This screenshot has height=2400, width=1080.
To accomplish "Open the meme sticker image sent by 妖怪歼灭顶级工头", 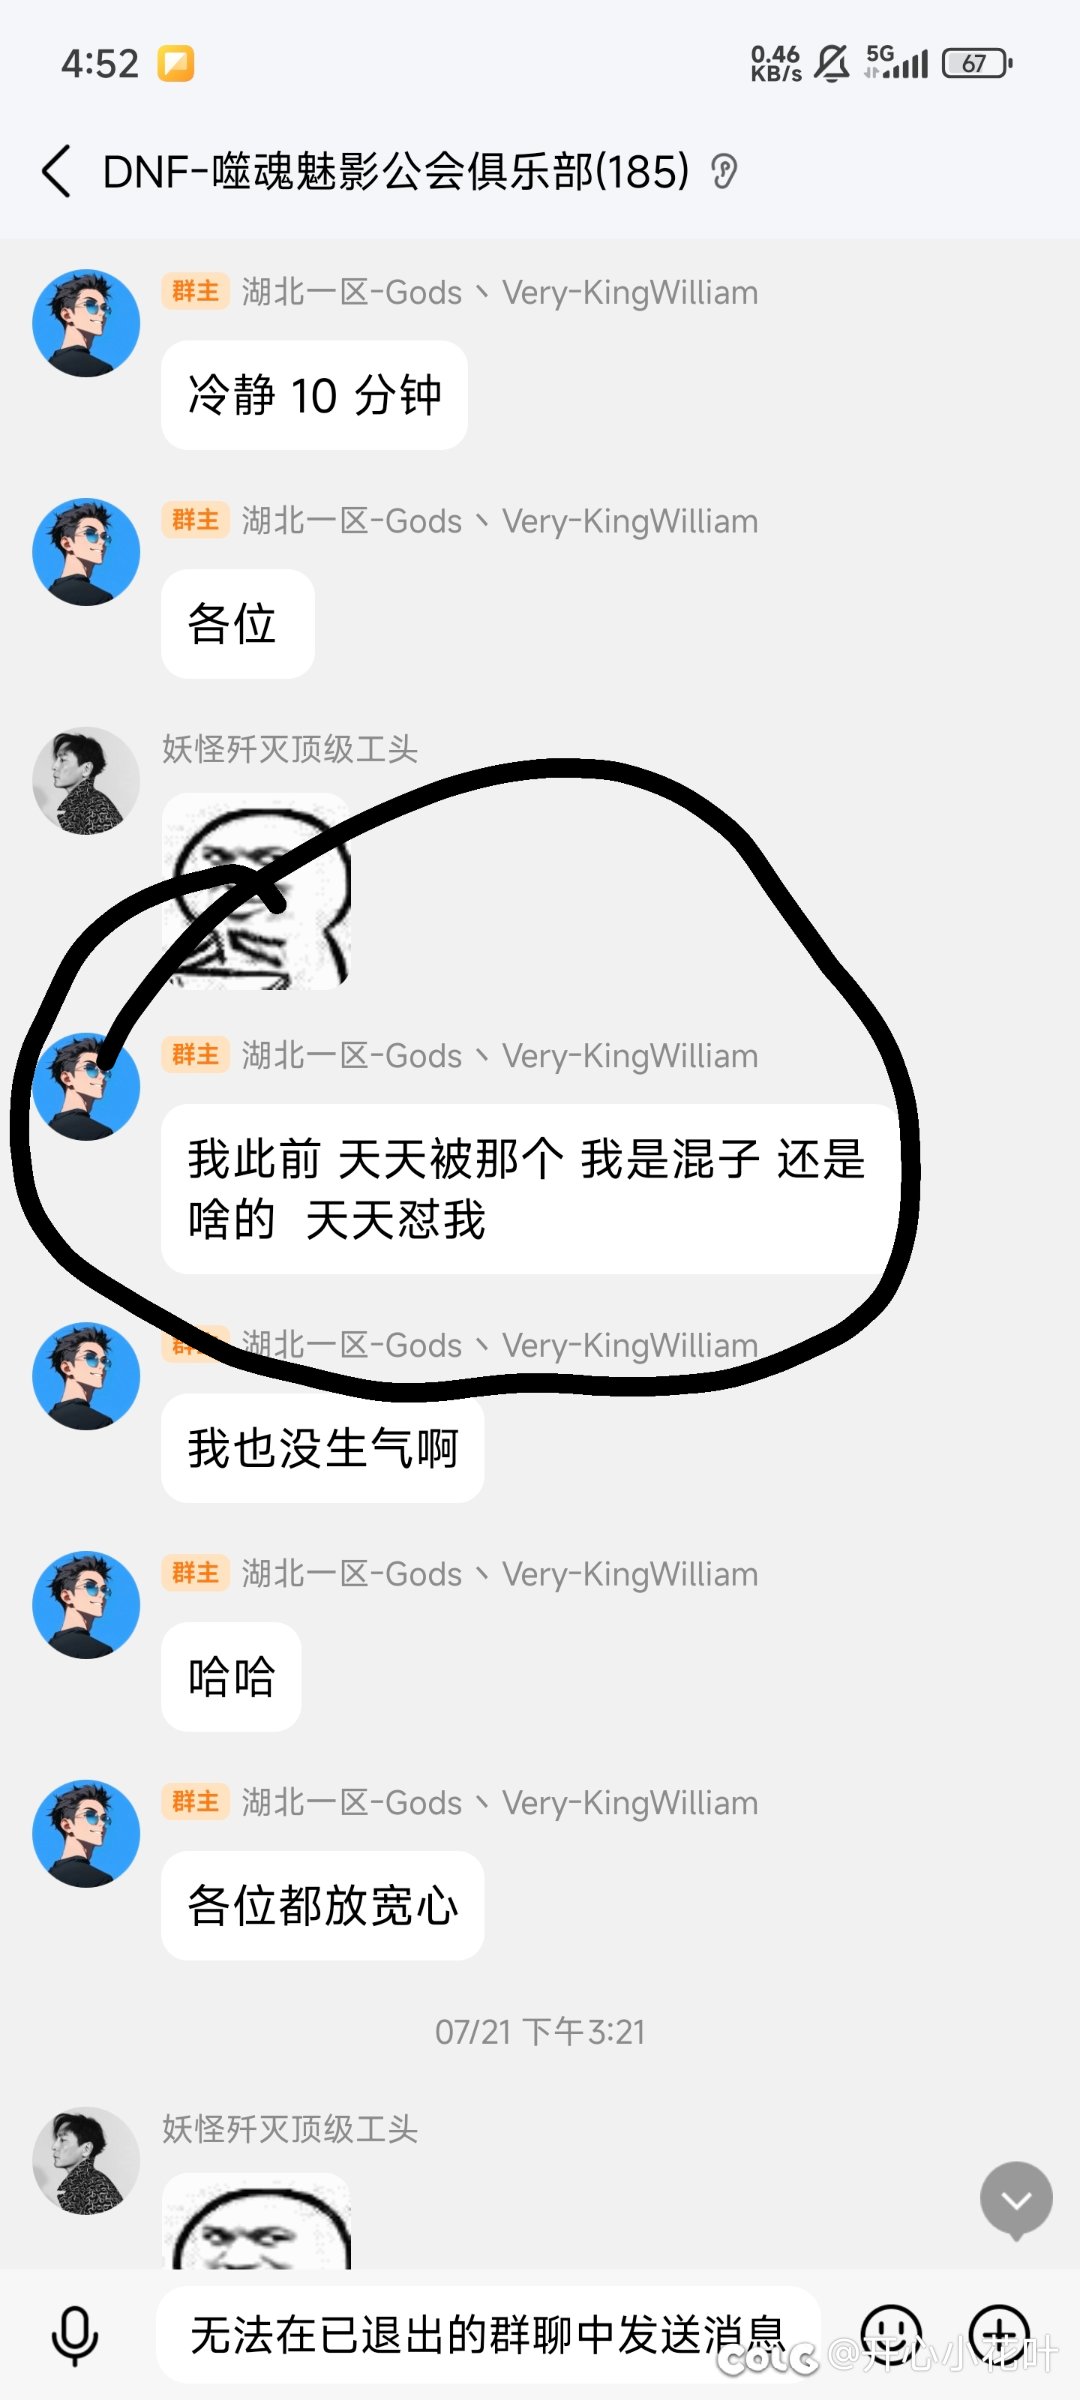I will pos(256,891).
